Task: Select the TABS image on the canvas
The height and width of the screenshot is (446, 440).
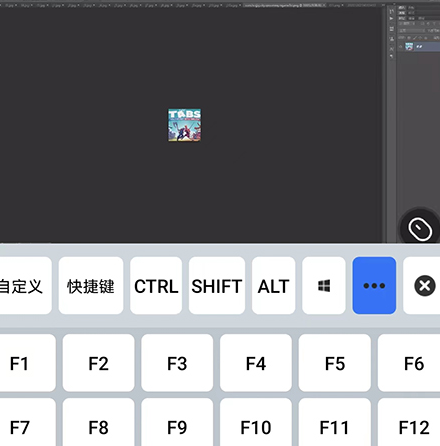Action: (x=184, y=125)
